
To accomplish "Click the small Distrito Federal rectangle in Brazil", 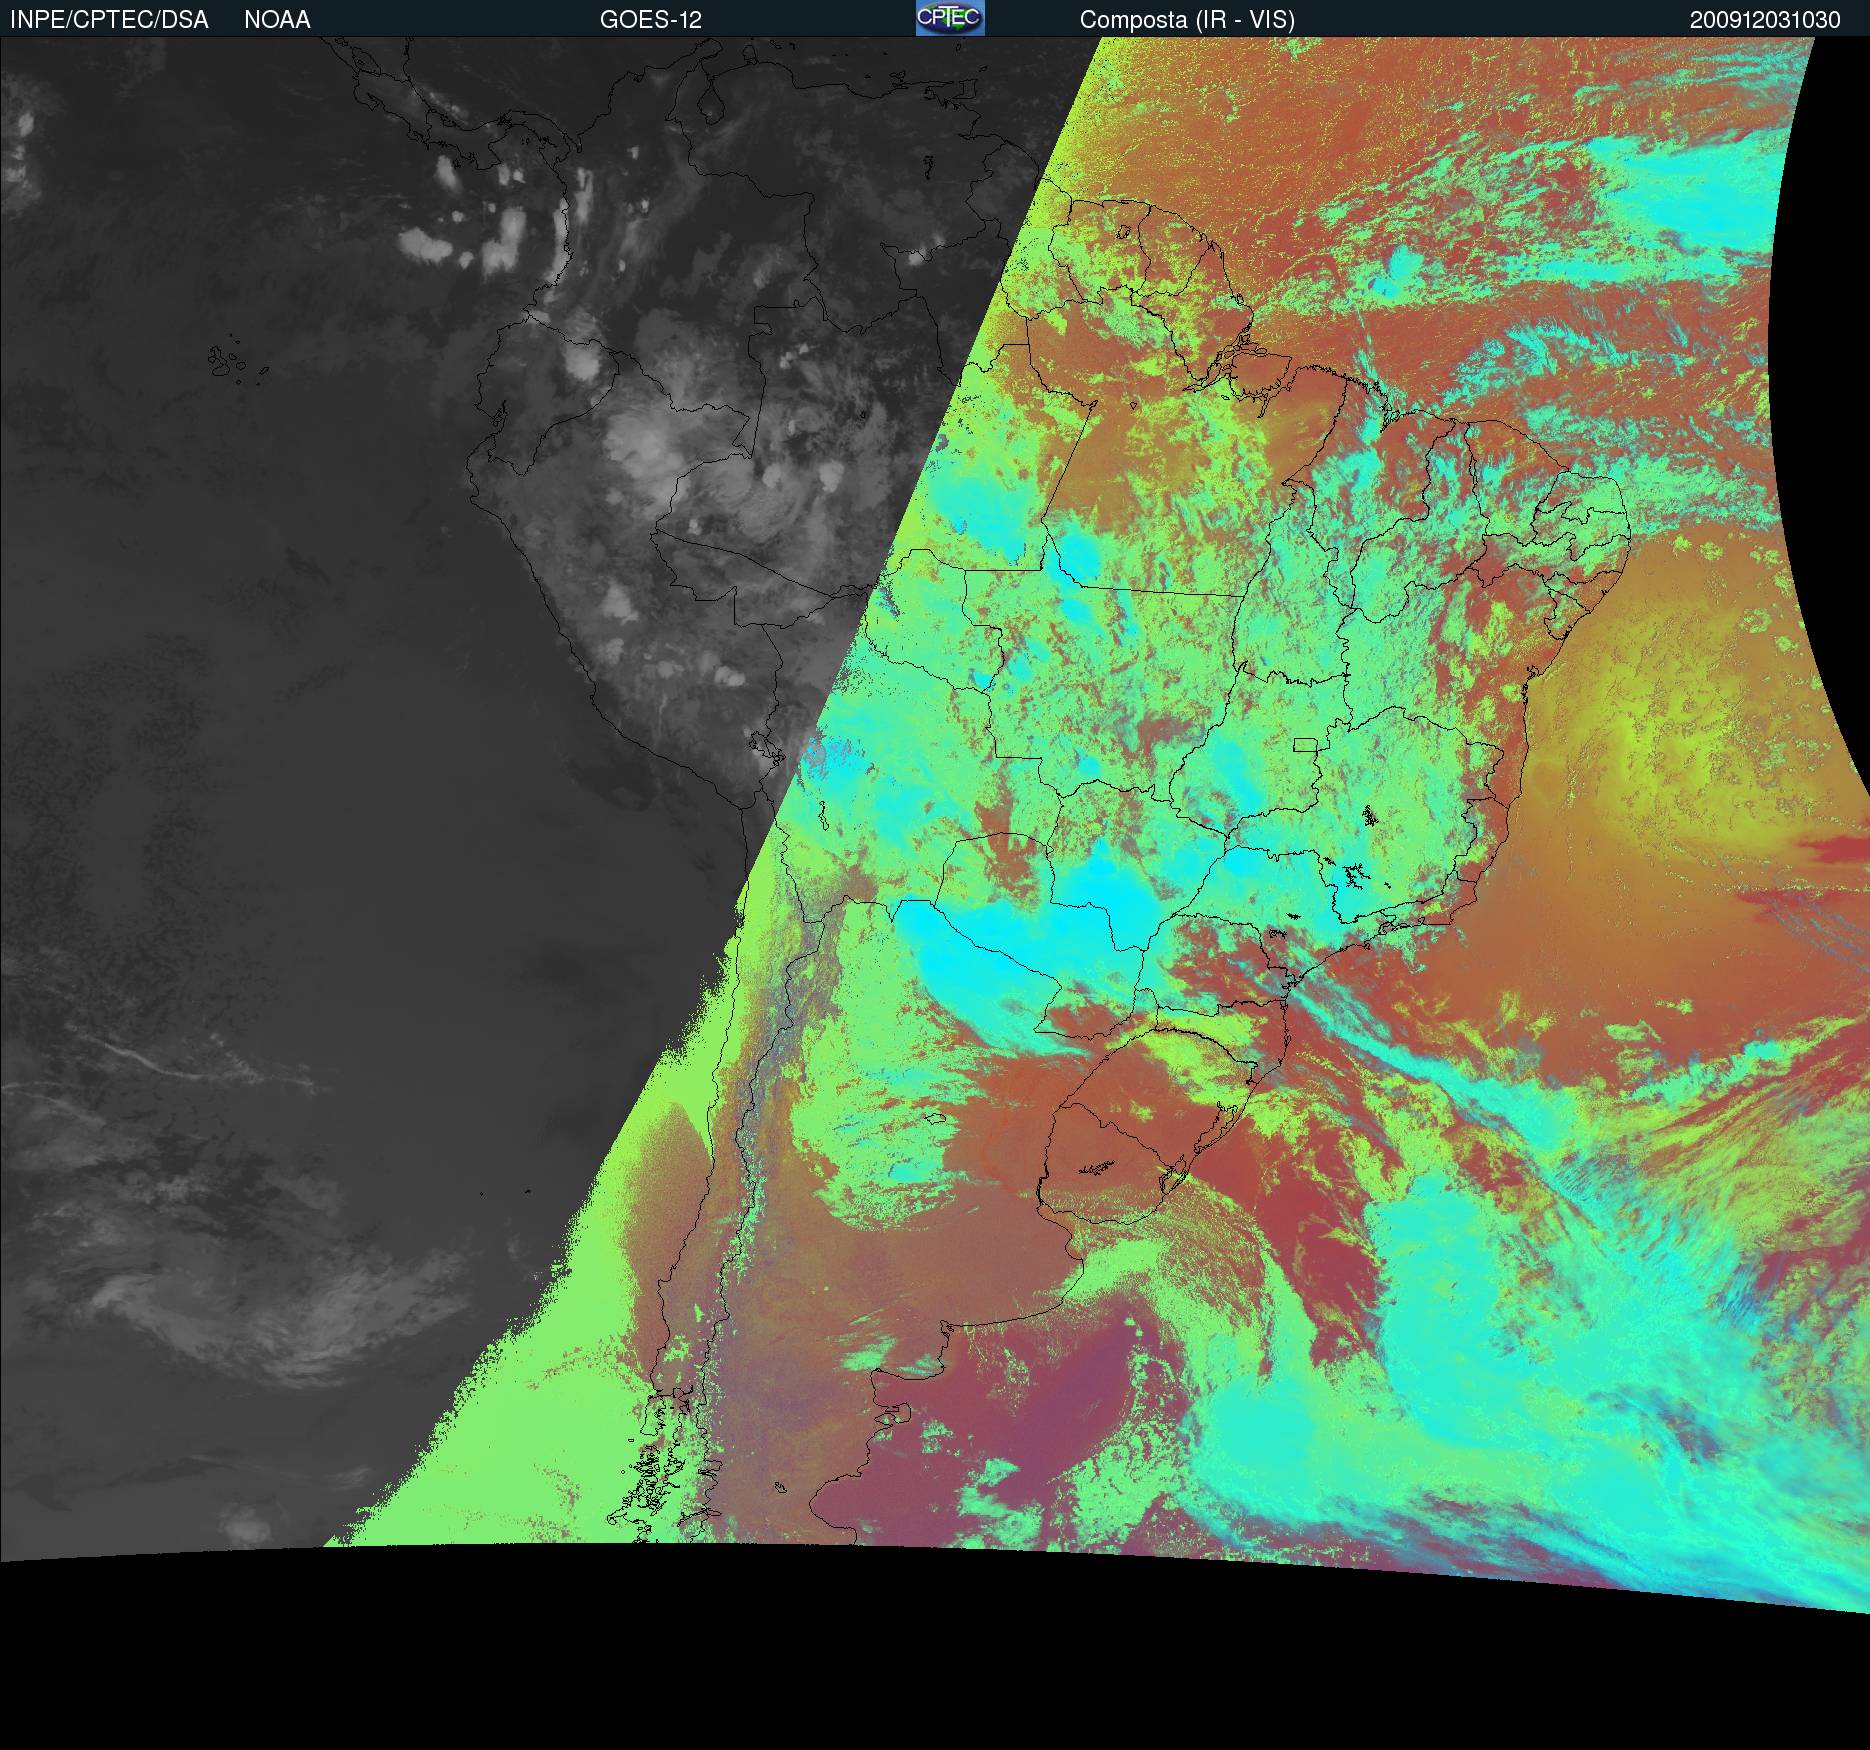I will point(1305,745).
